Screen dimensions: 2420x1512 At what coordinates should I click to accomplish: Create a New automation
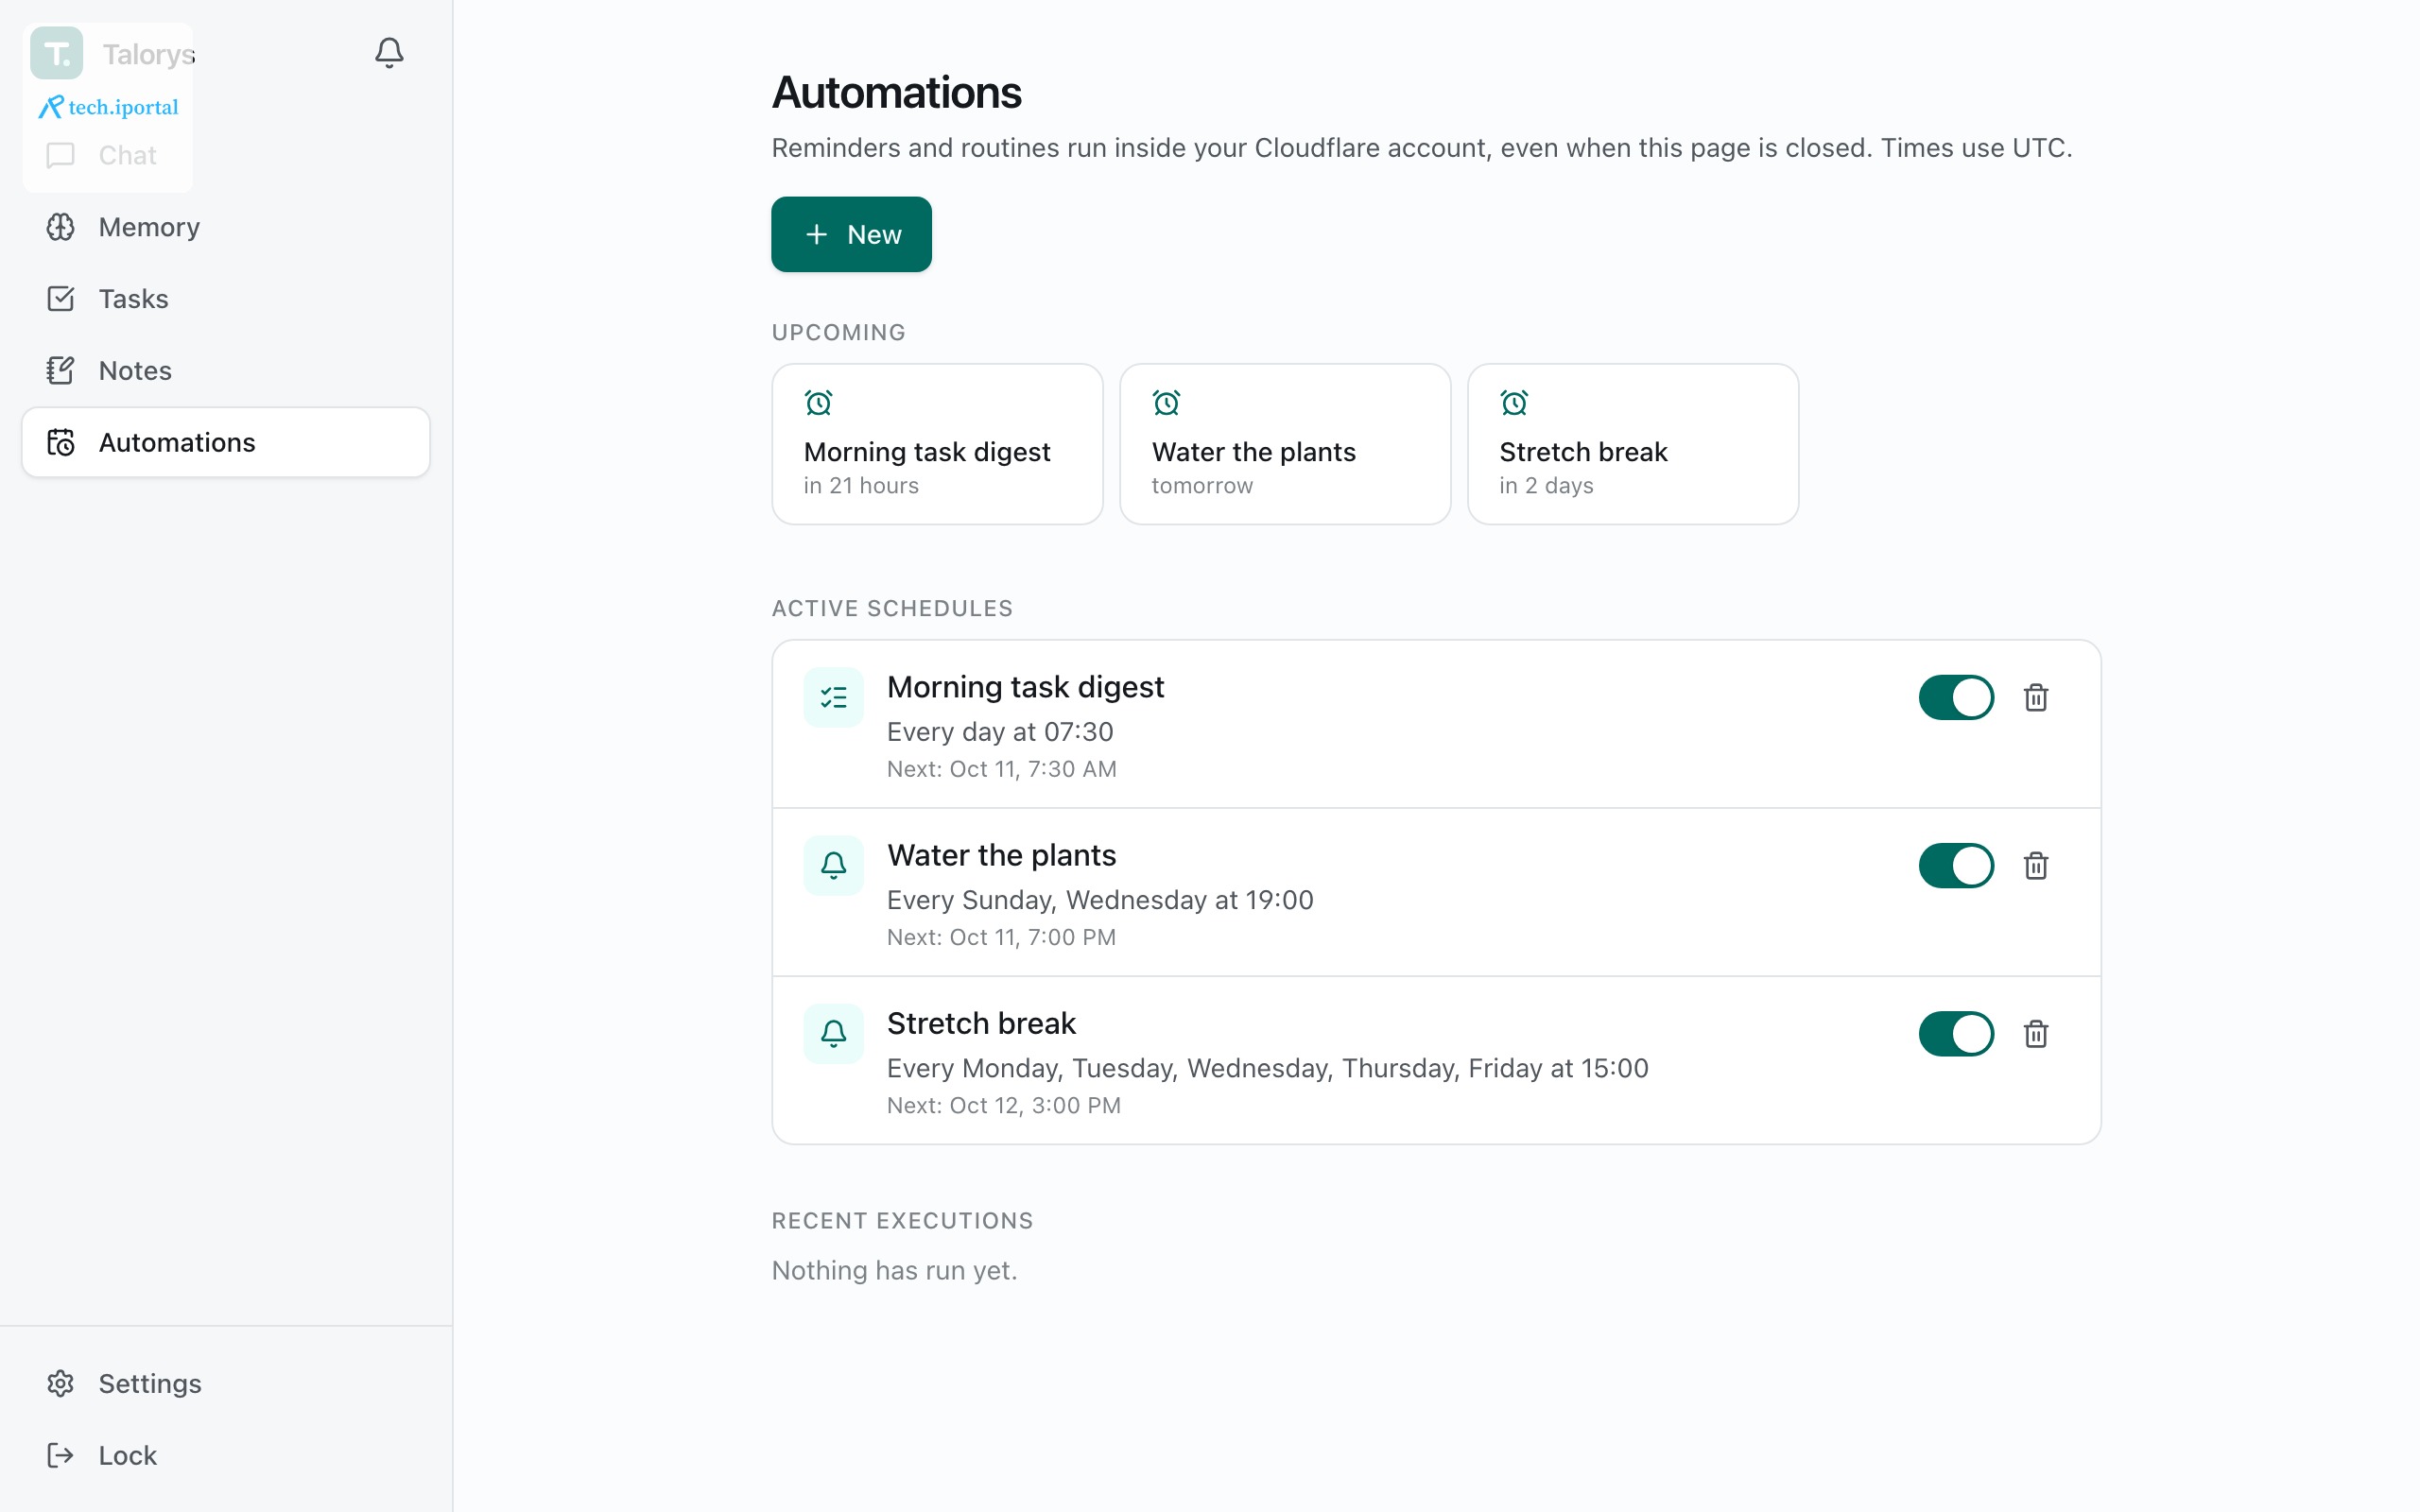point(851,234)
